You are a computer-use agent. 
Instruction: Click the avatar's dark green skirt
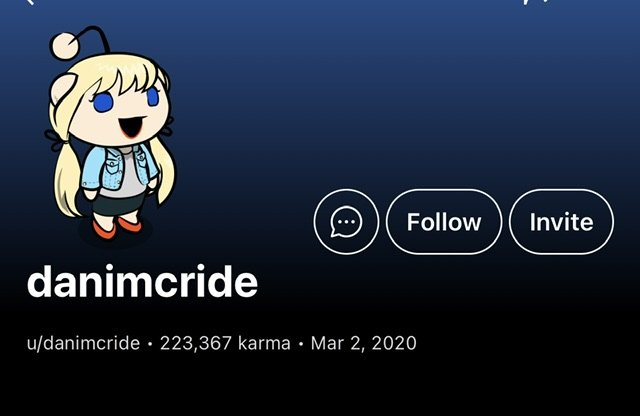click(118, 203)
